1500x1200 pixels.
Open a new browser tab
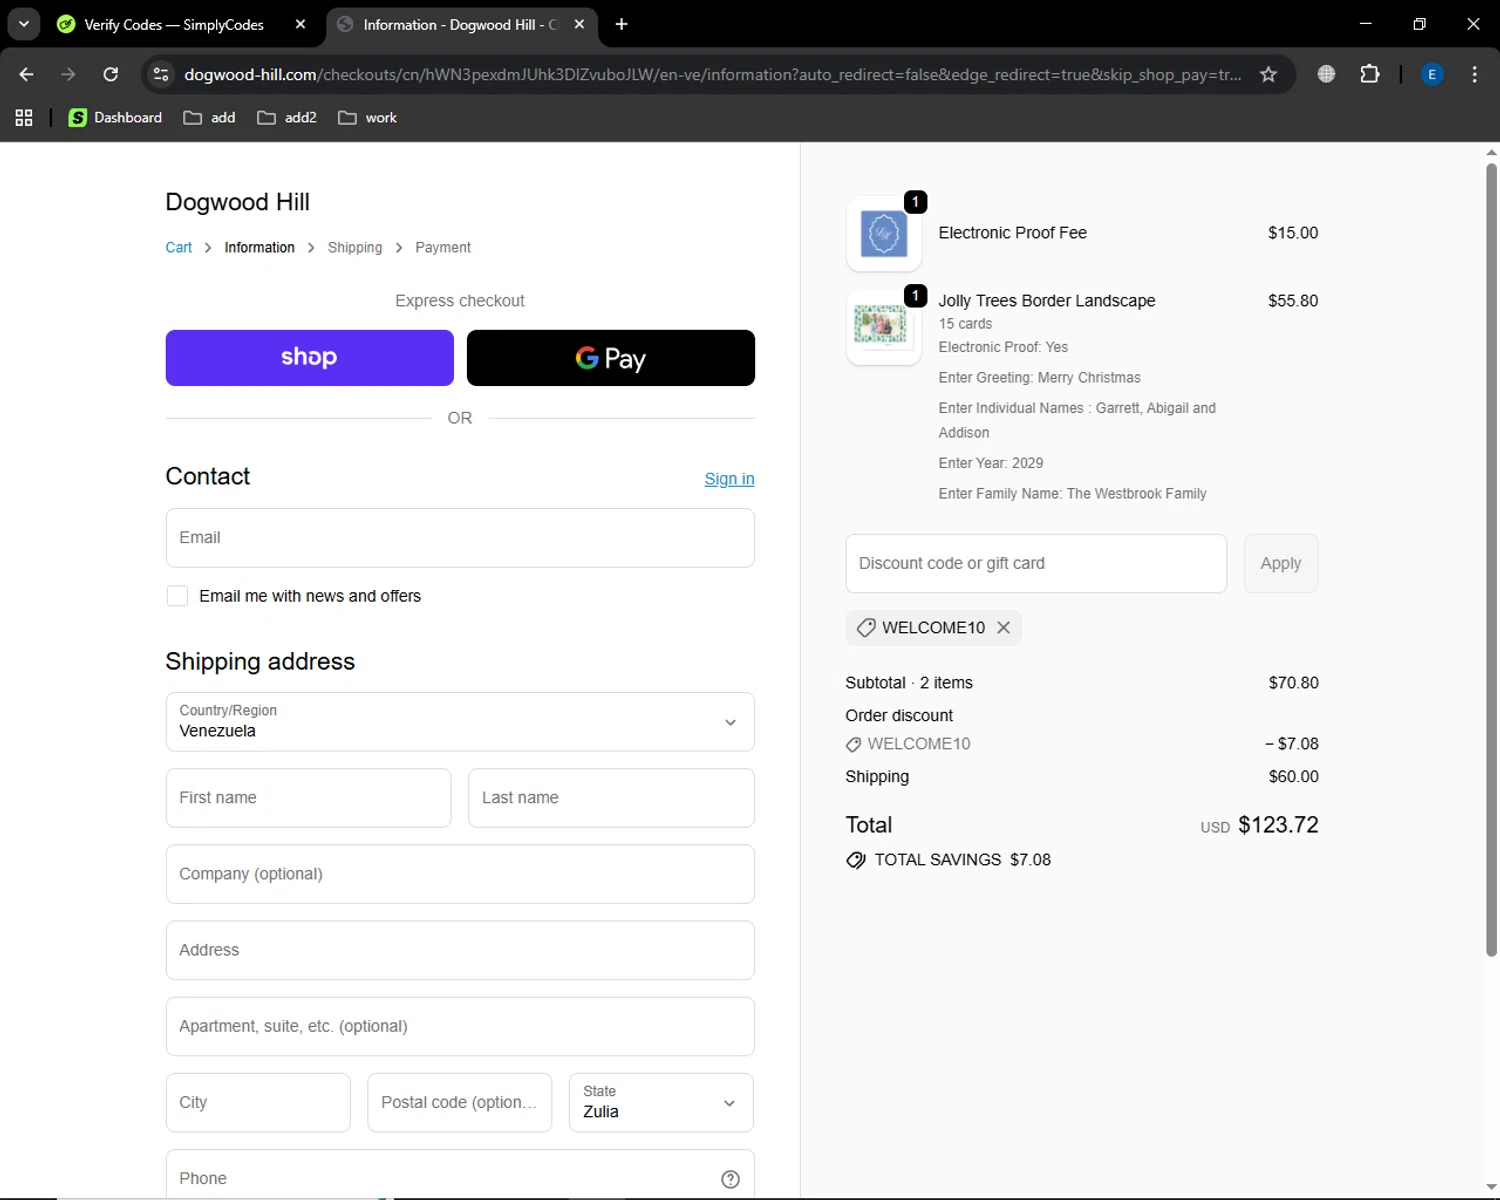click(621, 24)
